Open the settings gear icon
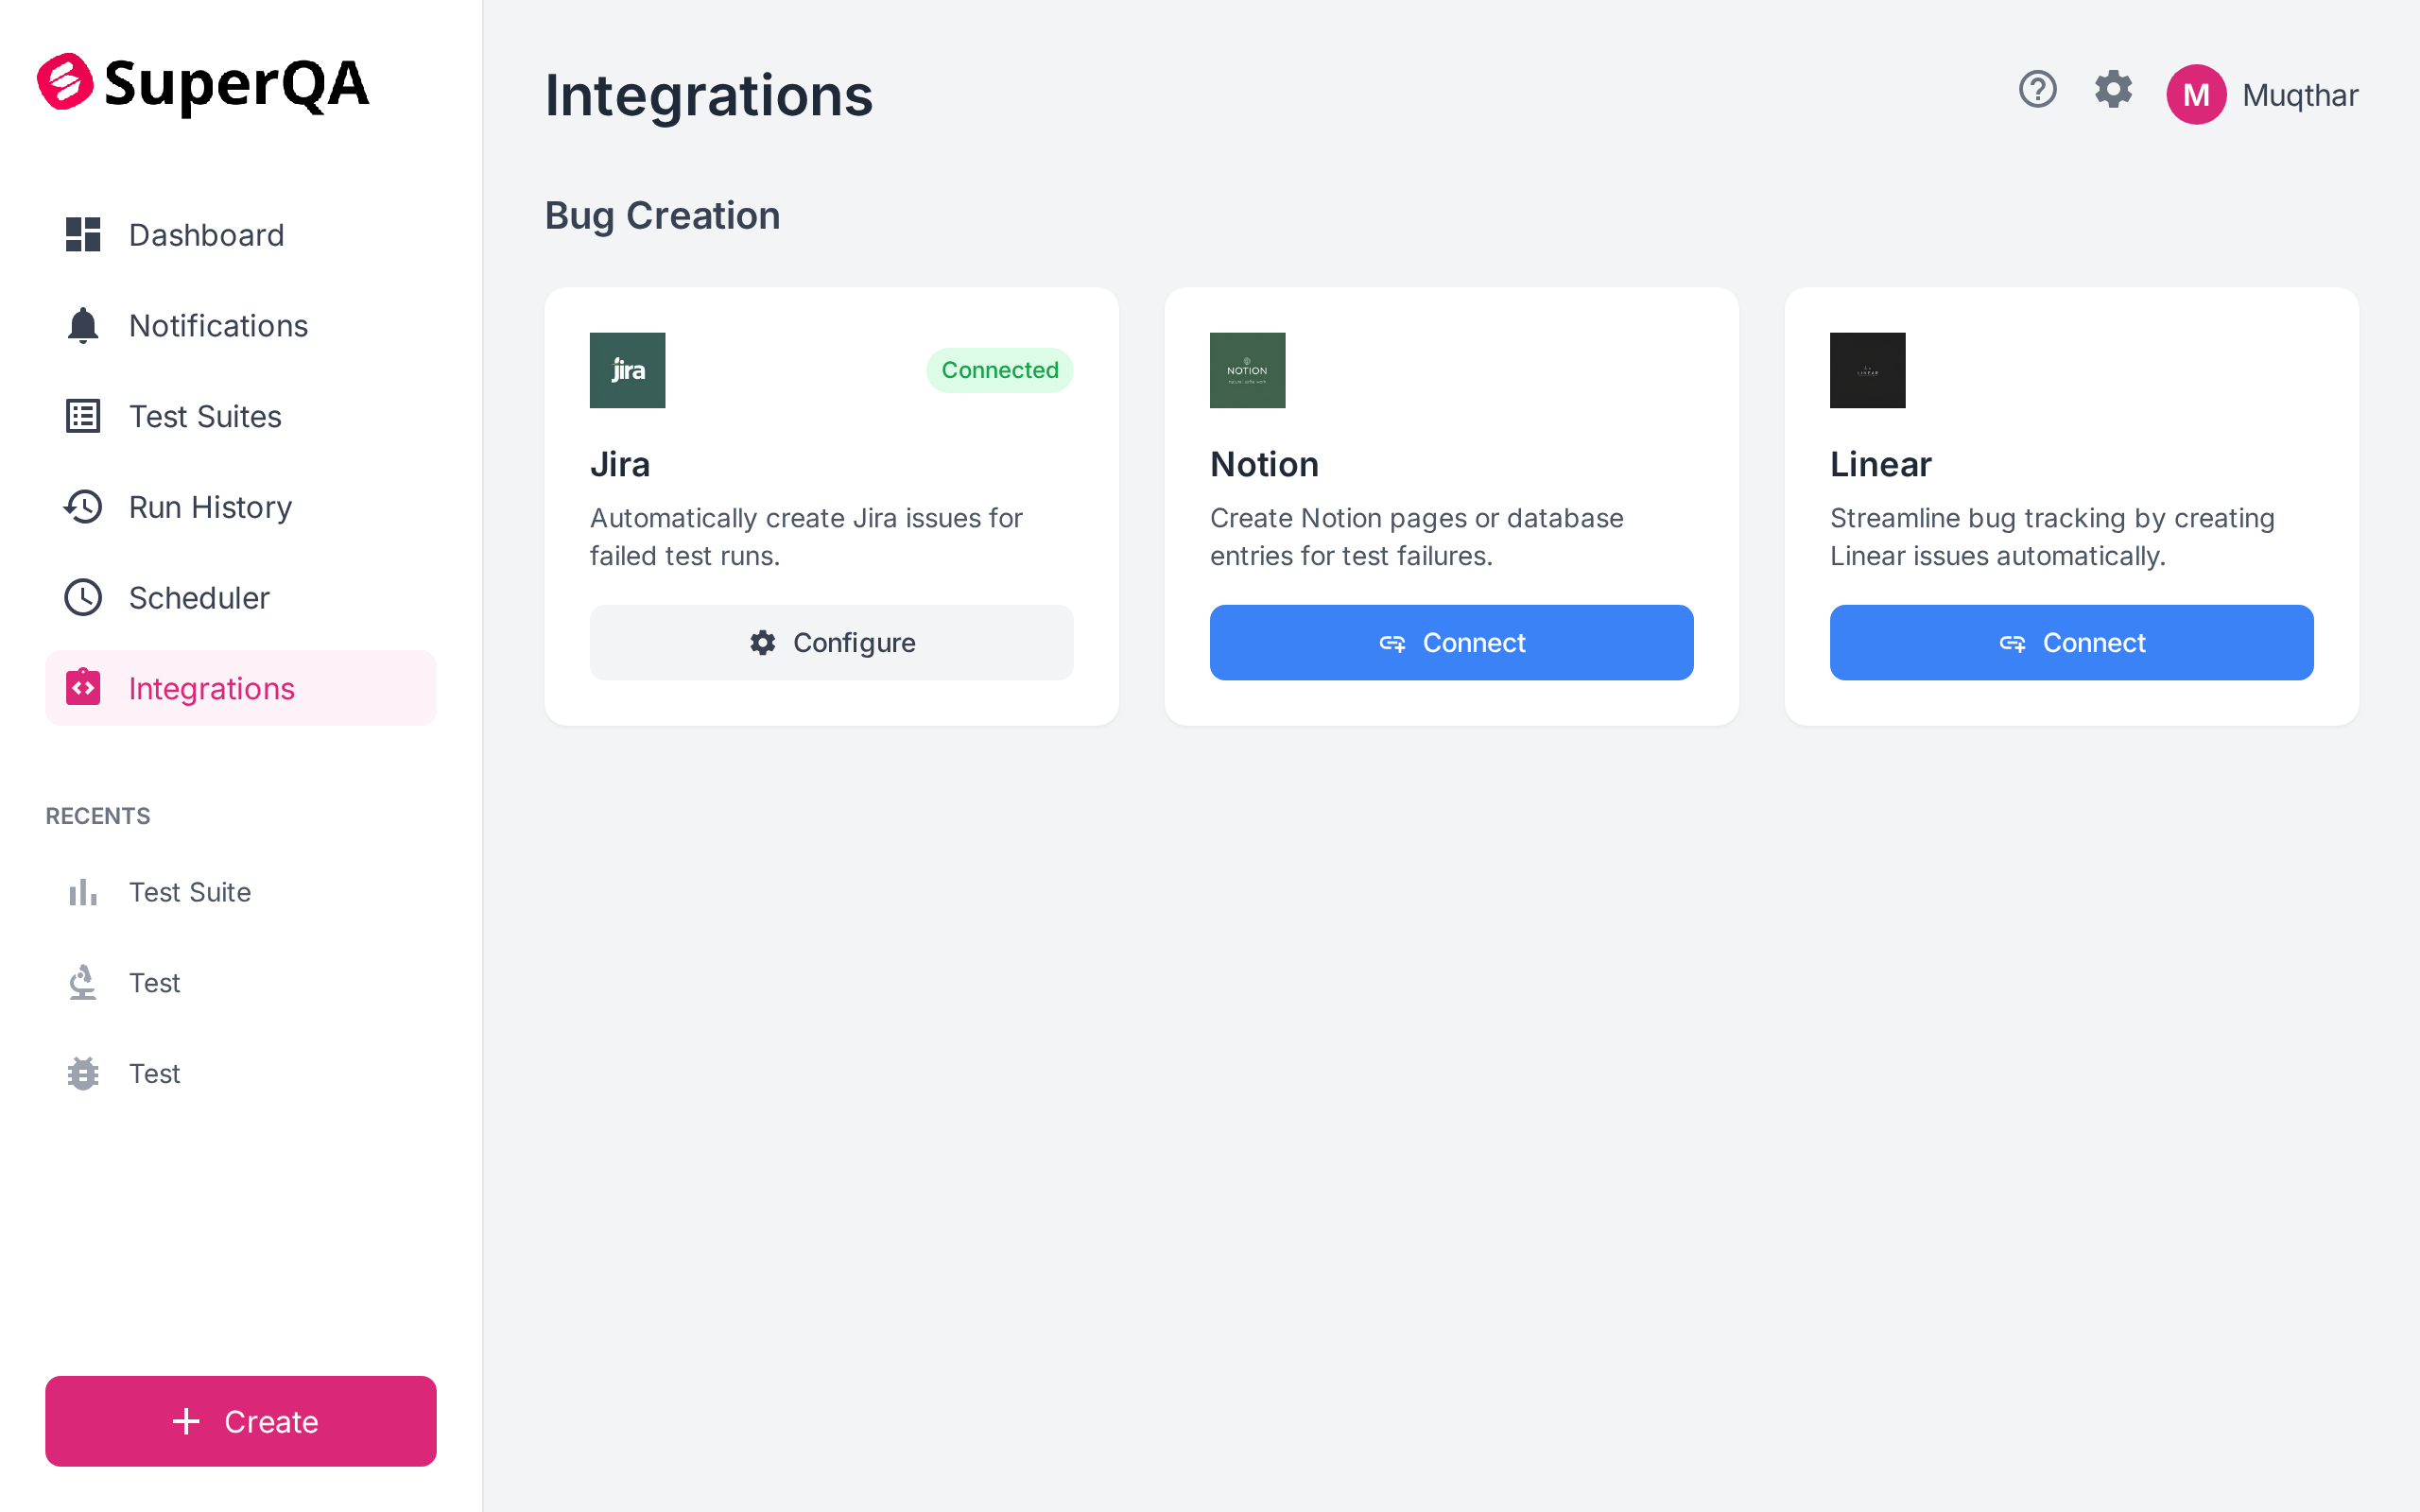Screen dimensions: 2420x1512 (2113, 91)
